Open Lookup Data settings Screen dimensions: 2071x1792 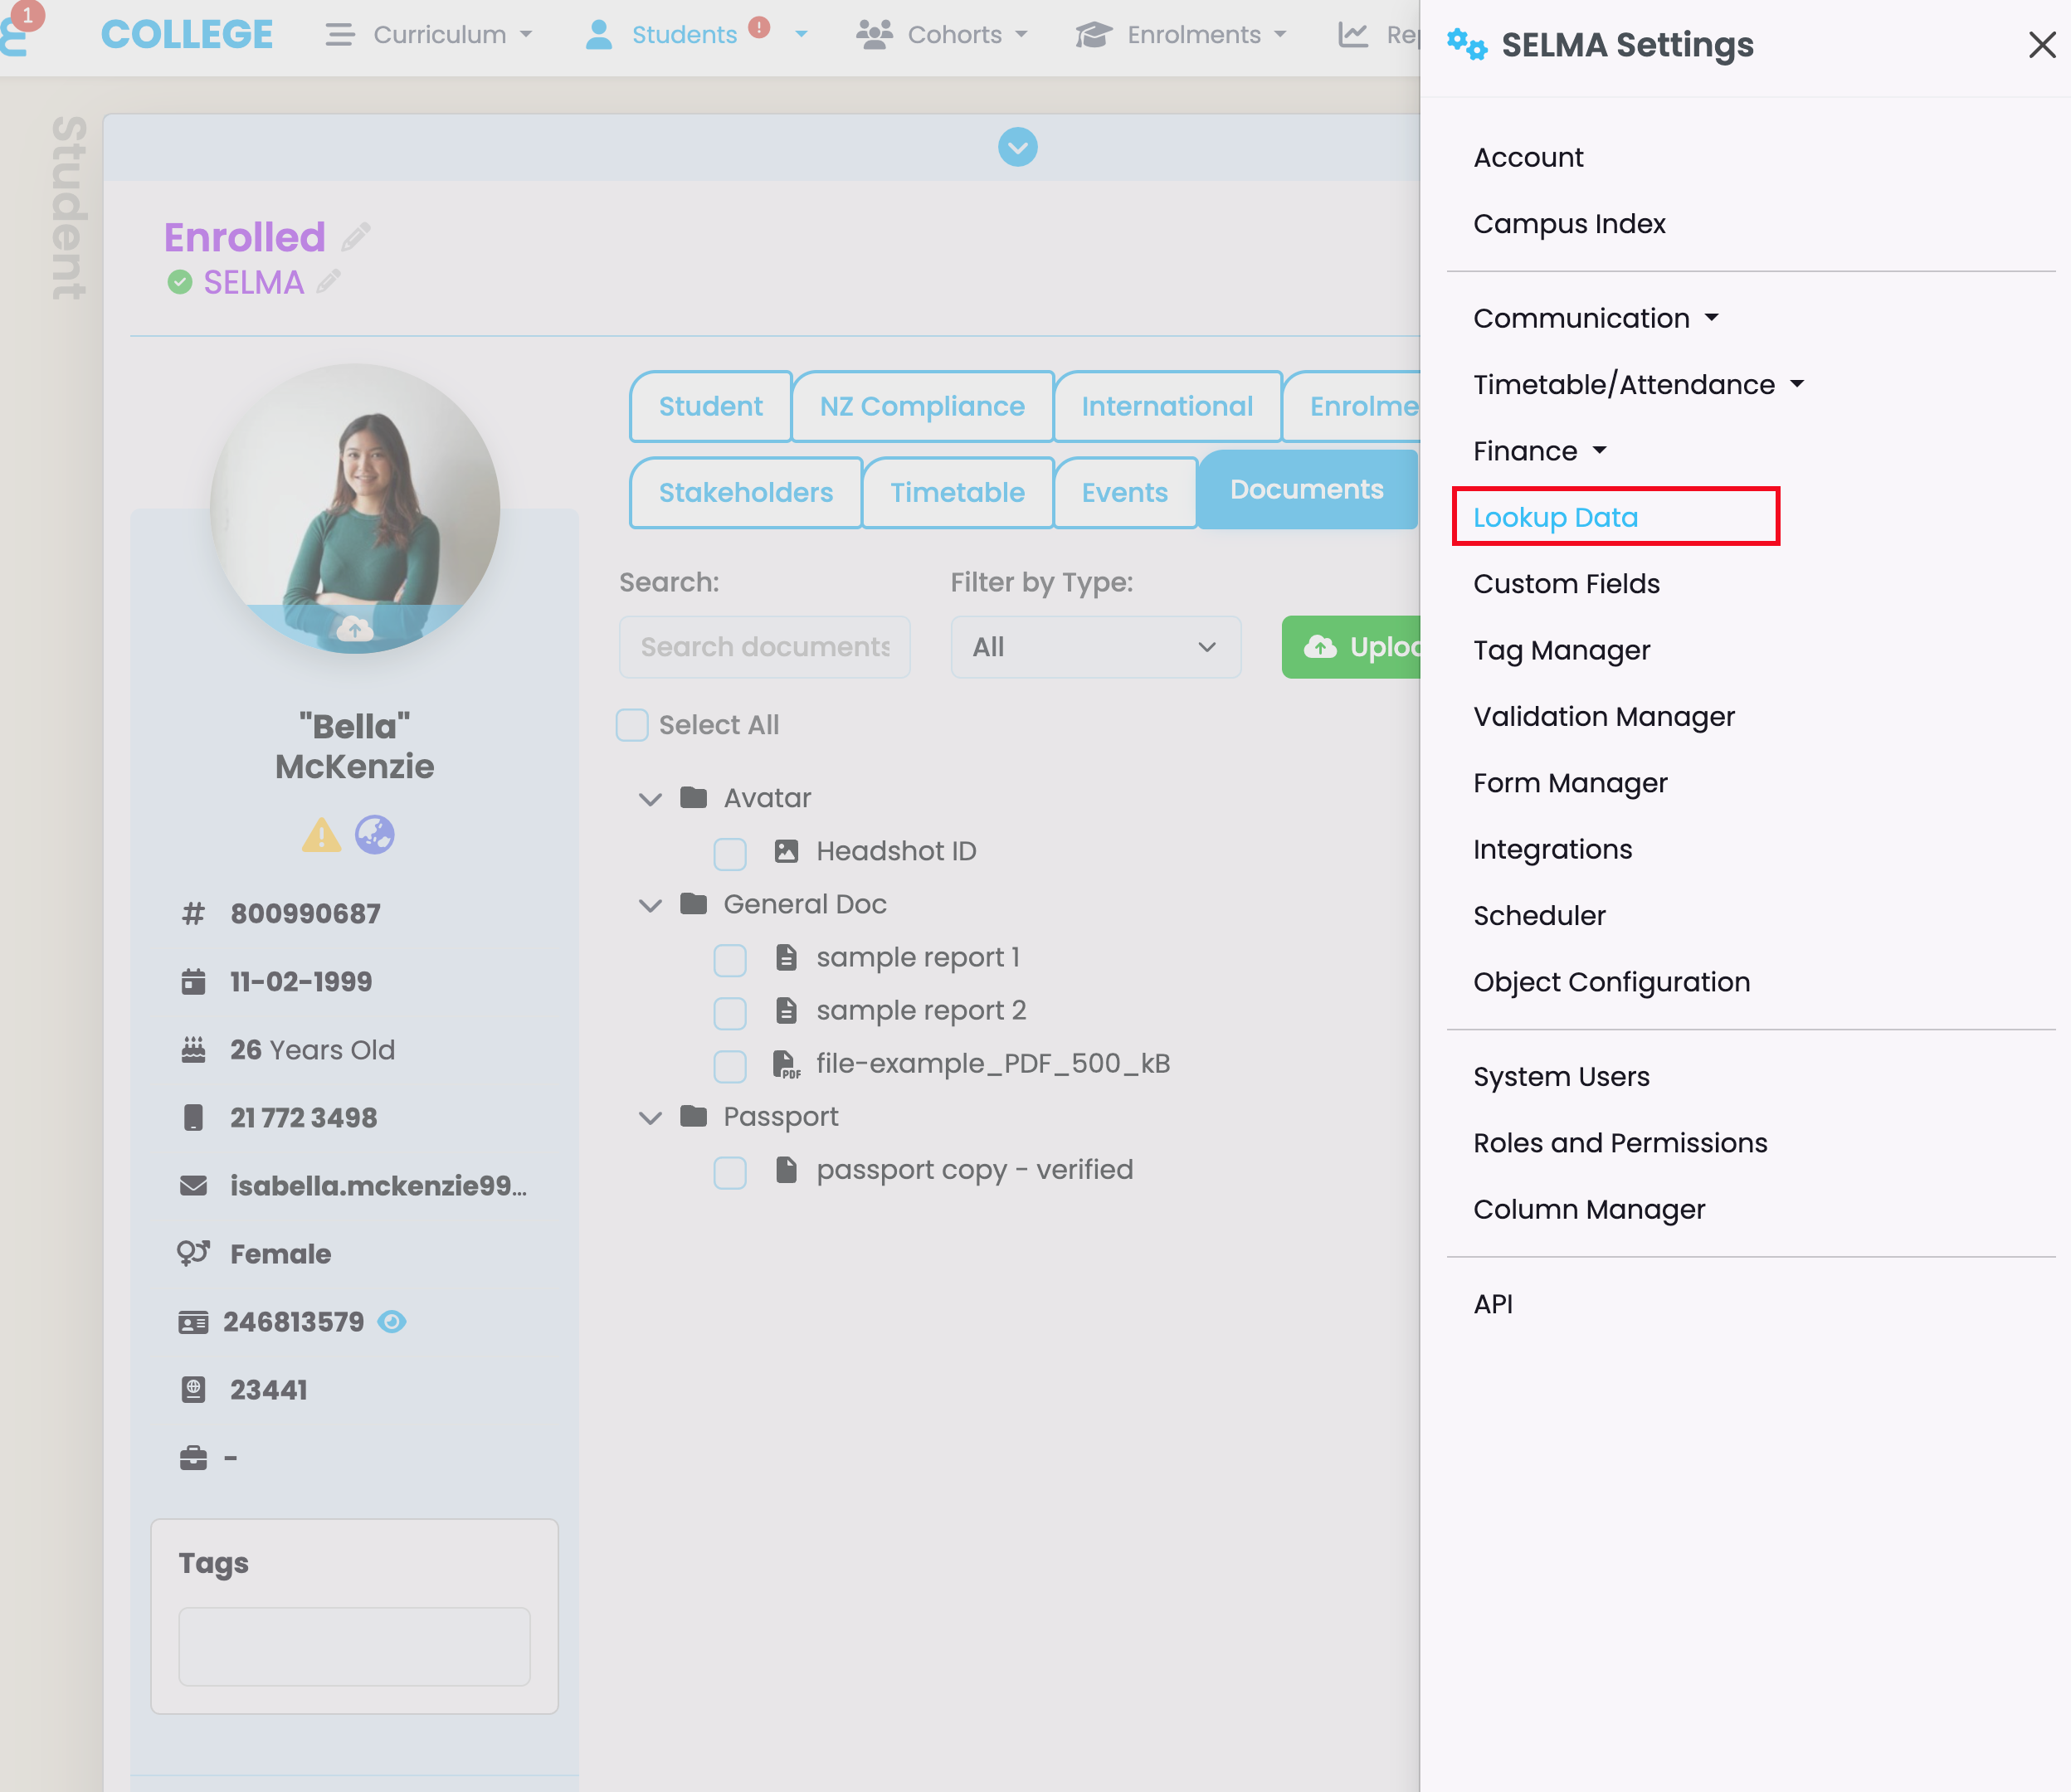click(x=1555, y=517)
